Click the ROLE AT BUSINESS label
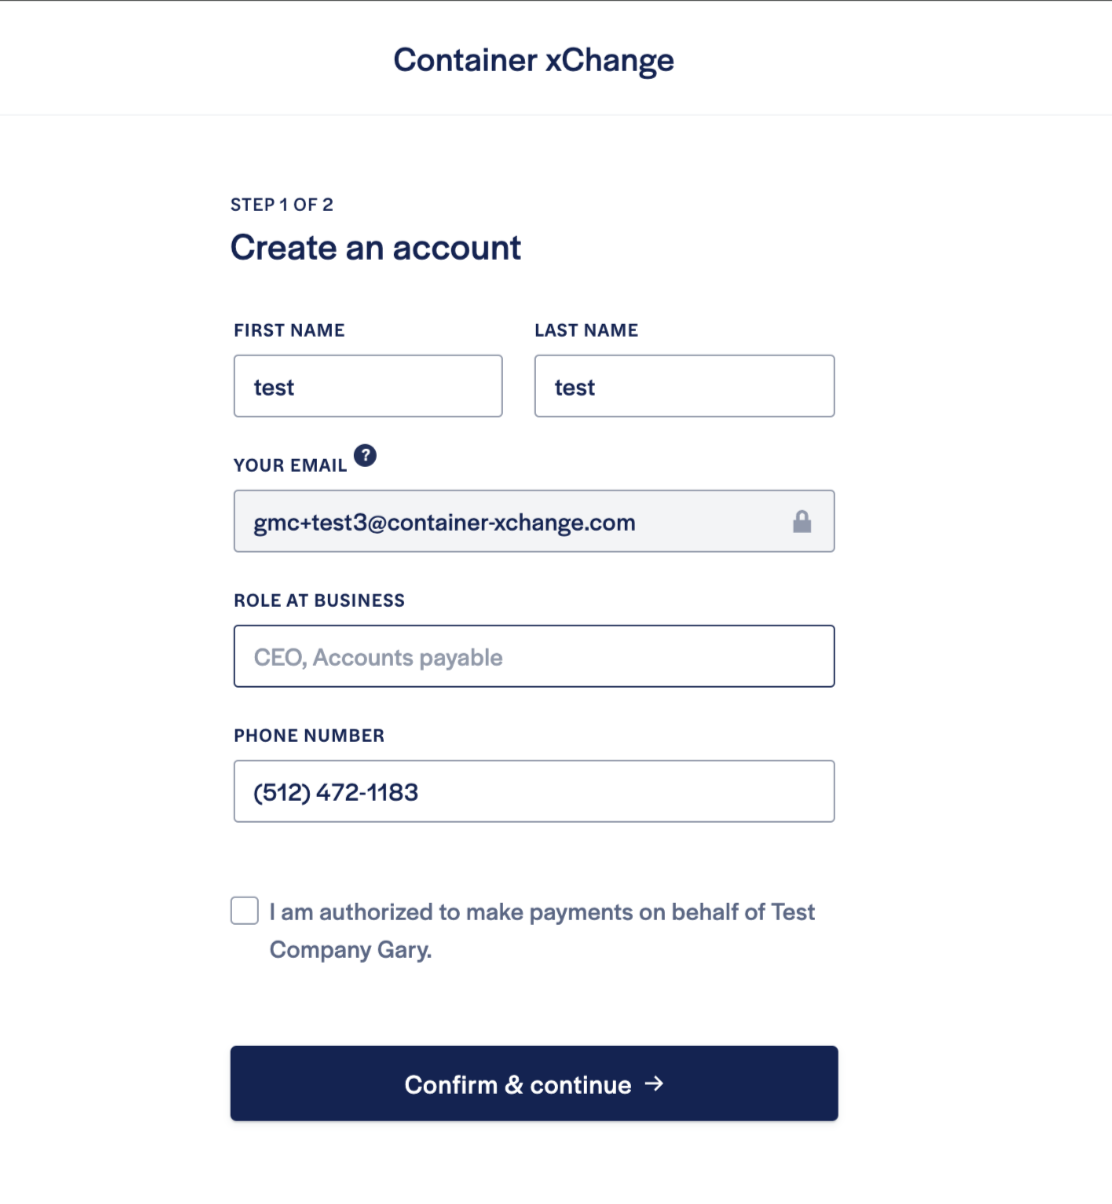1112x1204 pixels. click(319, 600)
